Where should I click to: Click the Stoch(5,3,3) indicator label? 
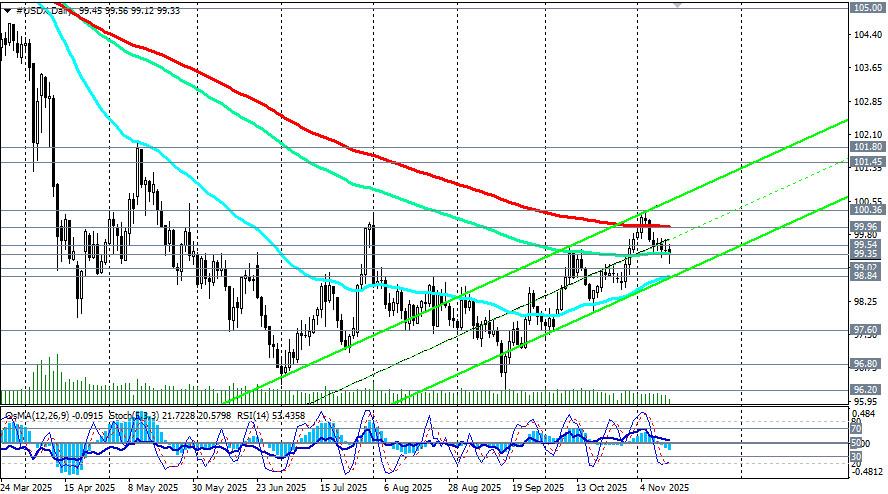(136, 416)
